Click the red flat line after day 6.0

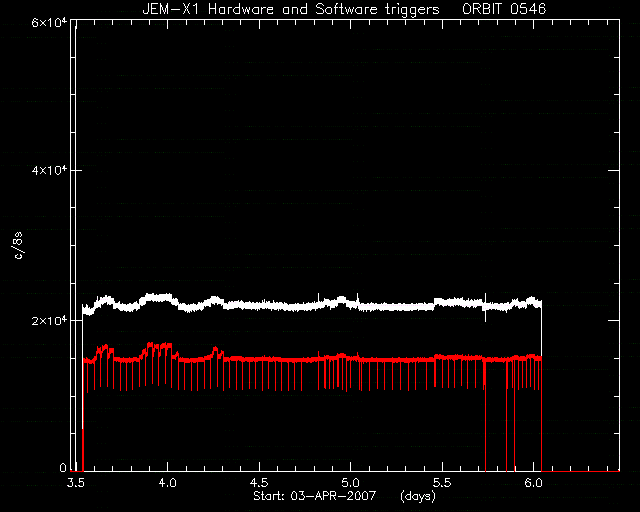coord(580,471)
